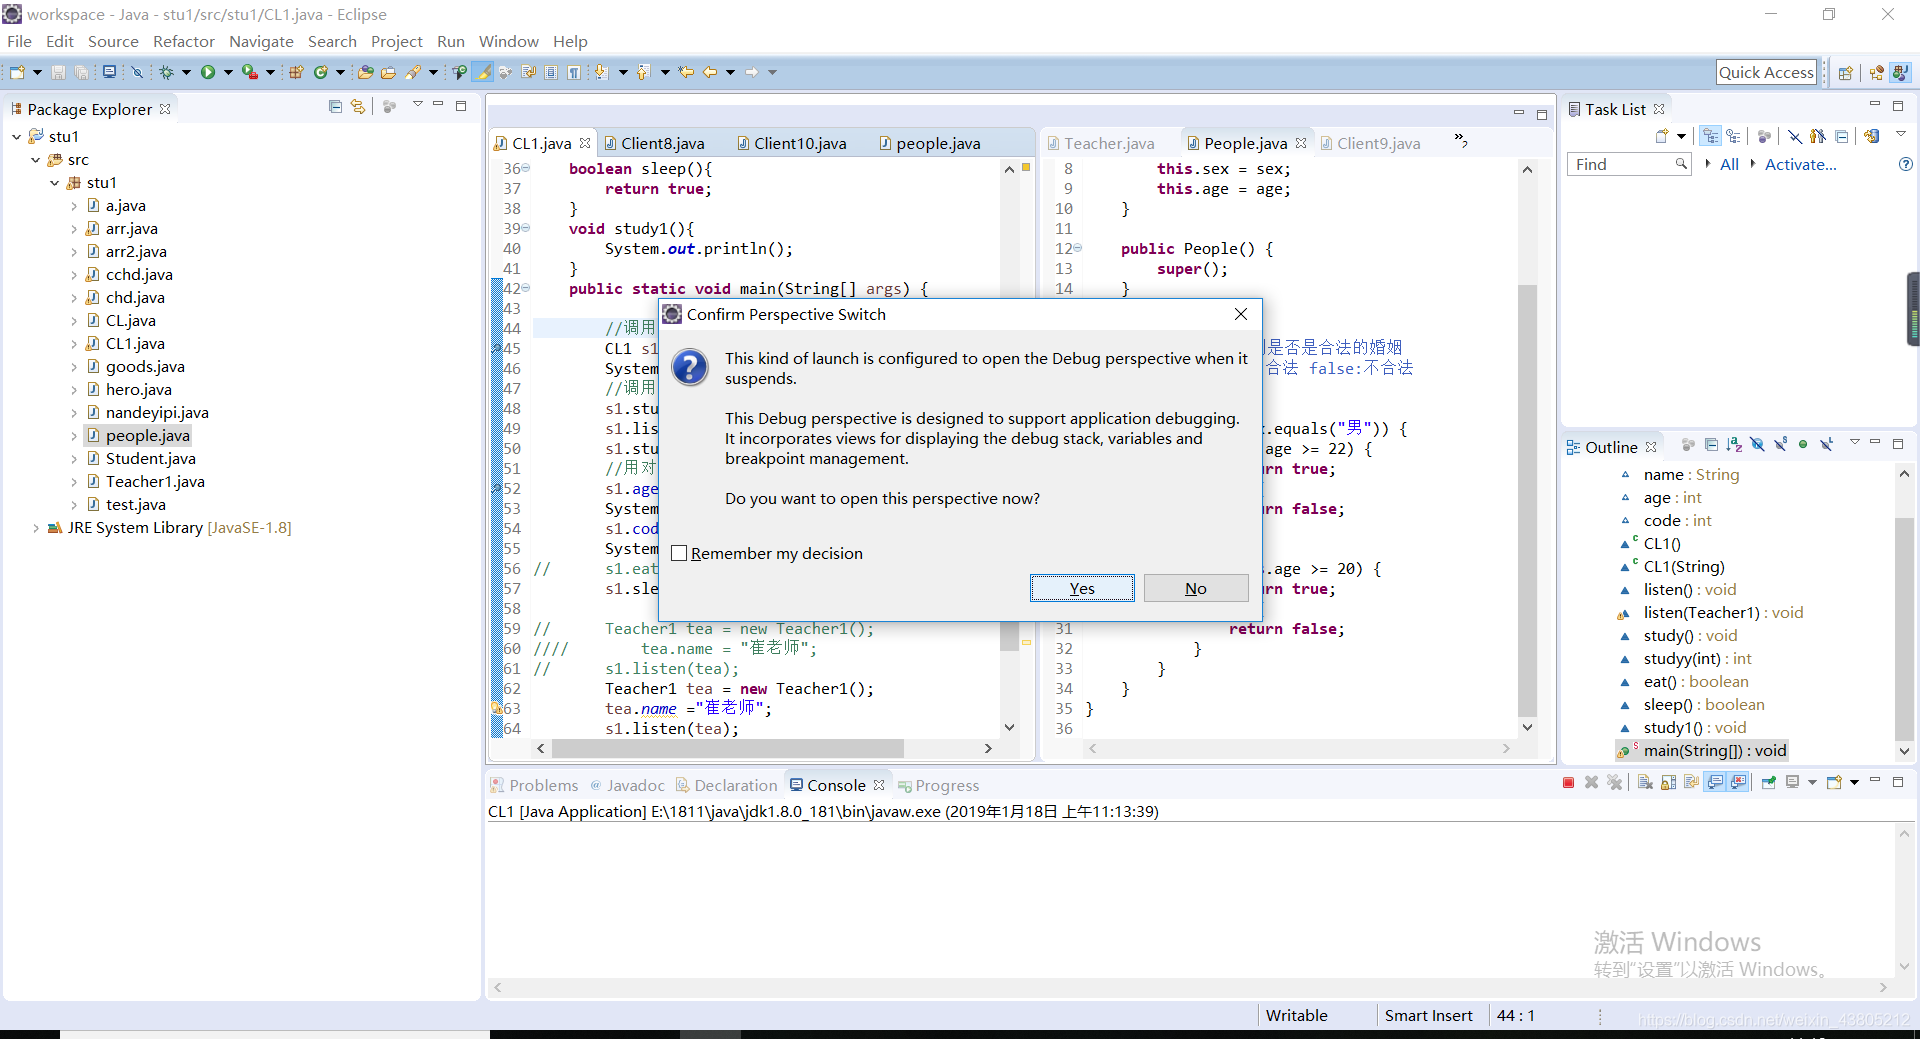Open Task List New Task dropdown arrow
Screen dimensions: 1920x1039
pos(1681,136)
